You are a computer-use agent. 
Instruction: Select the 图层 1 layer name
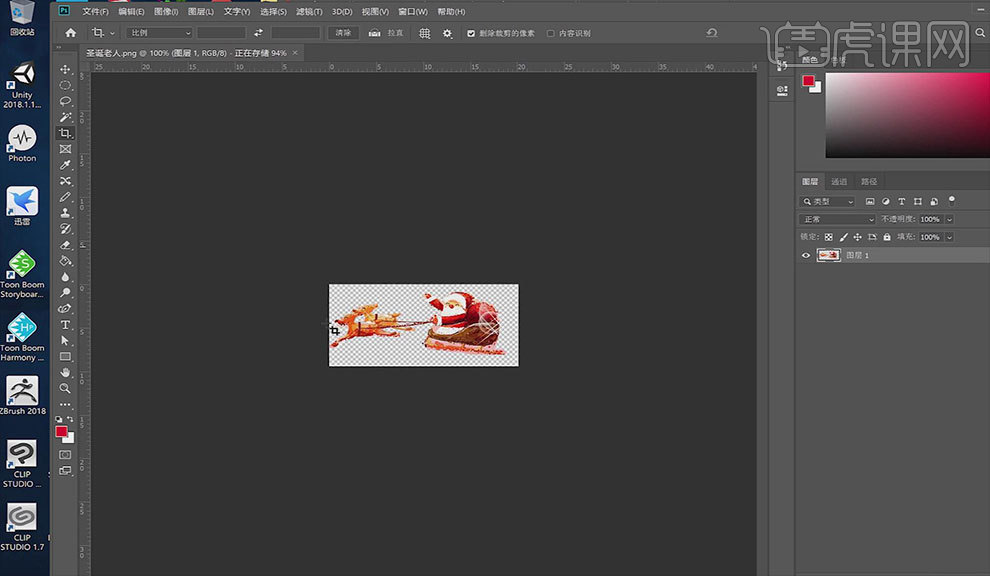point(857,255)
